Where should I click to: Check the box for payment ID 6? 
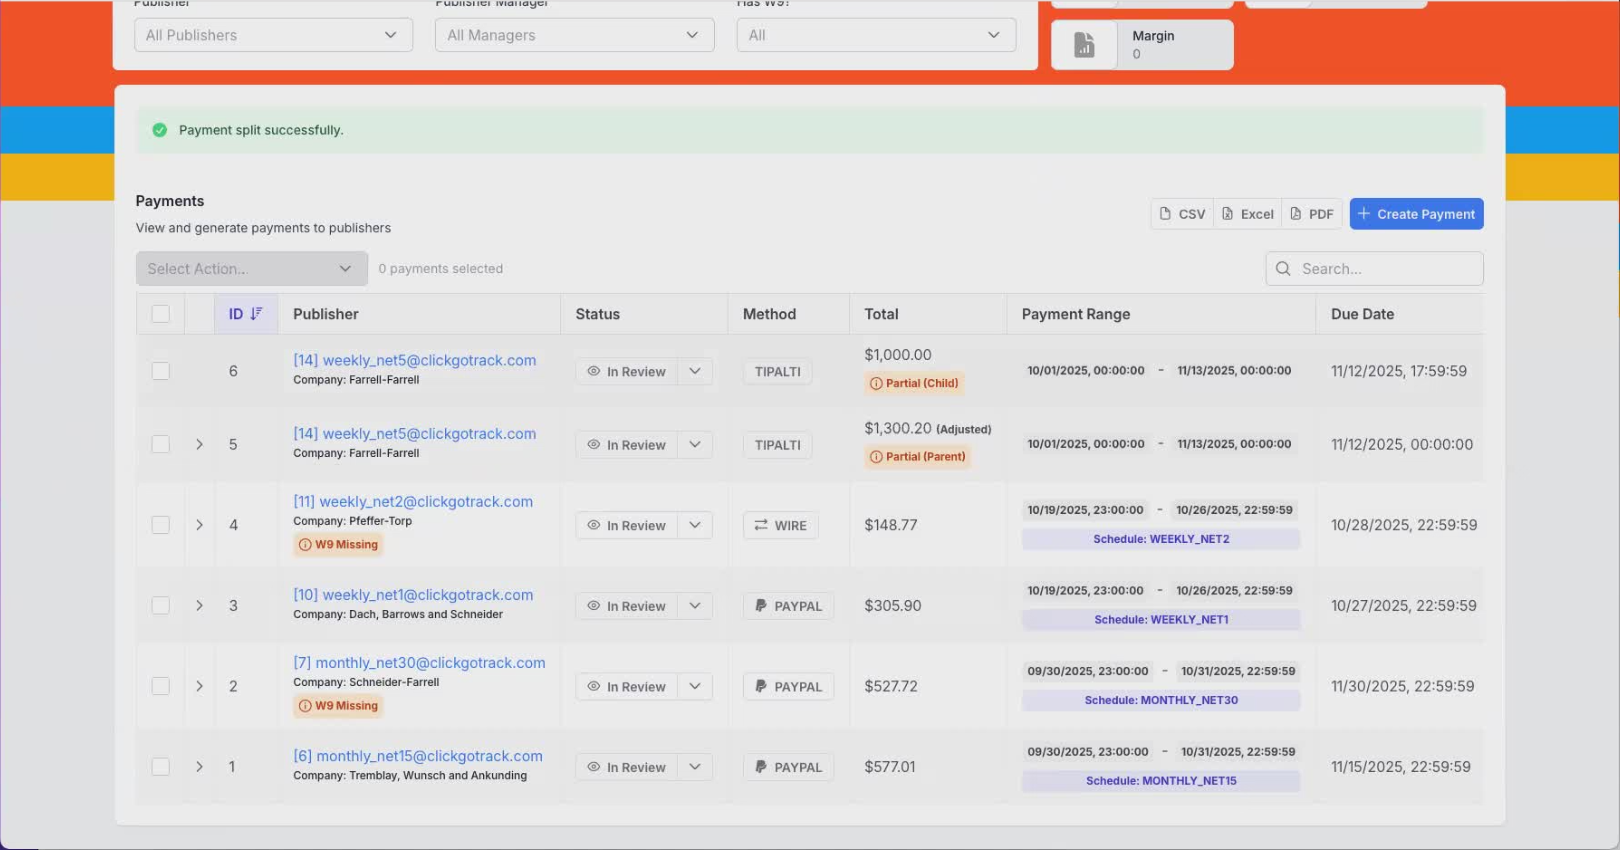point(160,371)
